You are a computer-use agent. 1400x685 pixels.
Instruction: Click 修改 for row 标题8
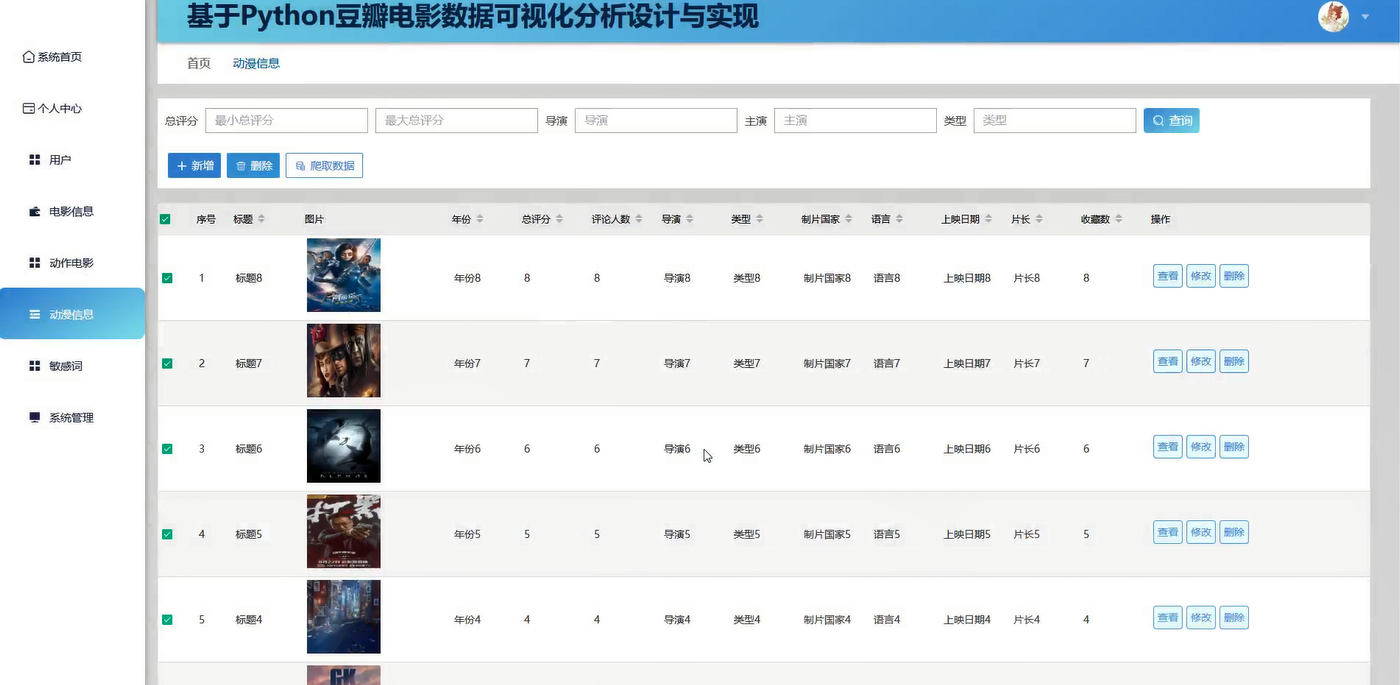(x=1201, y=276)
